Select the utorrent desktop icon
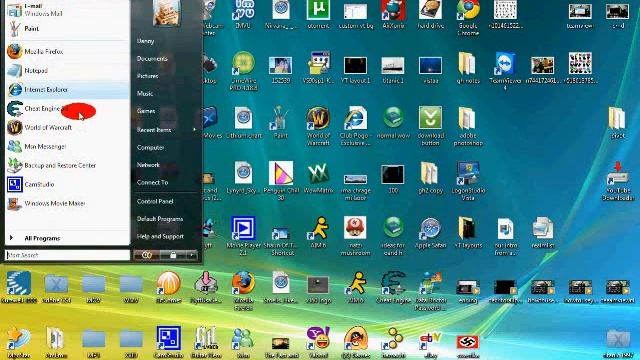 [x=318, y=14]
